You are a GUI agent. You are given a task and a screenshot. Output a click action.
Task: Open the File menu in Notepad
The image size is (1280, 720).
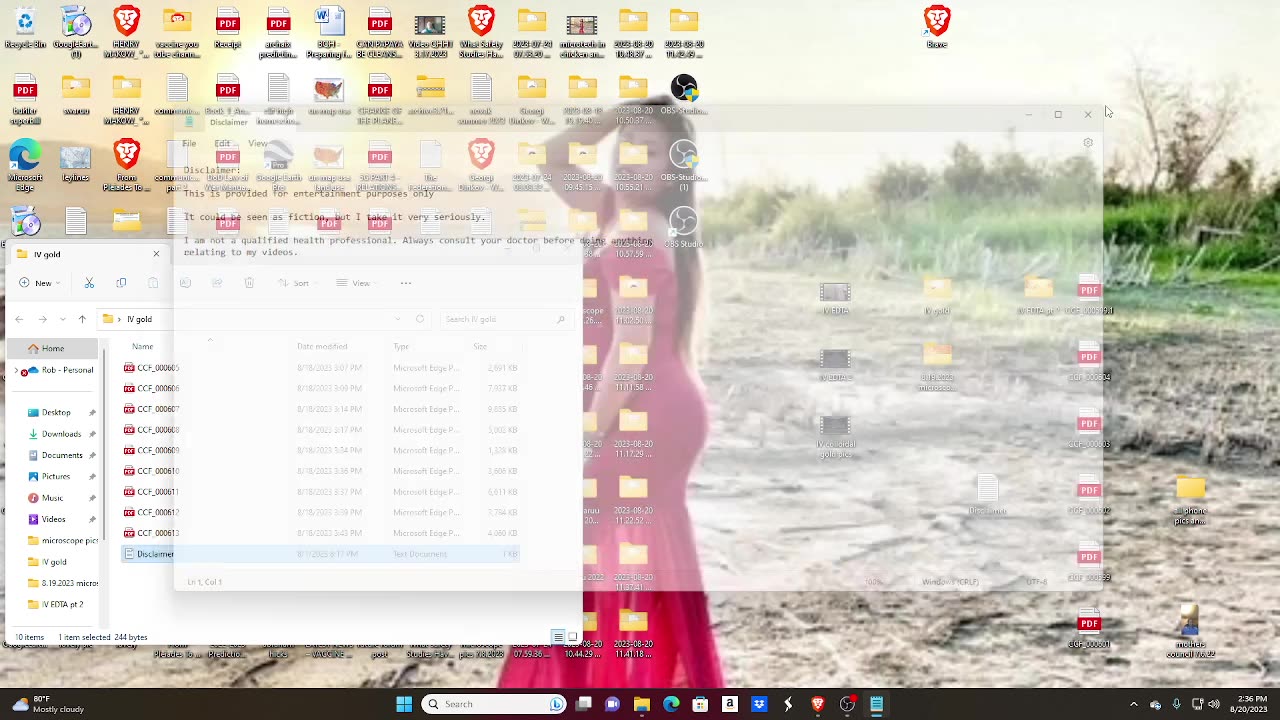click(x=189, y=144)
